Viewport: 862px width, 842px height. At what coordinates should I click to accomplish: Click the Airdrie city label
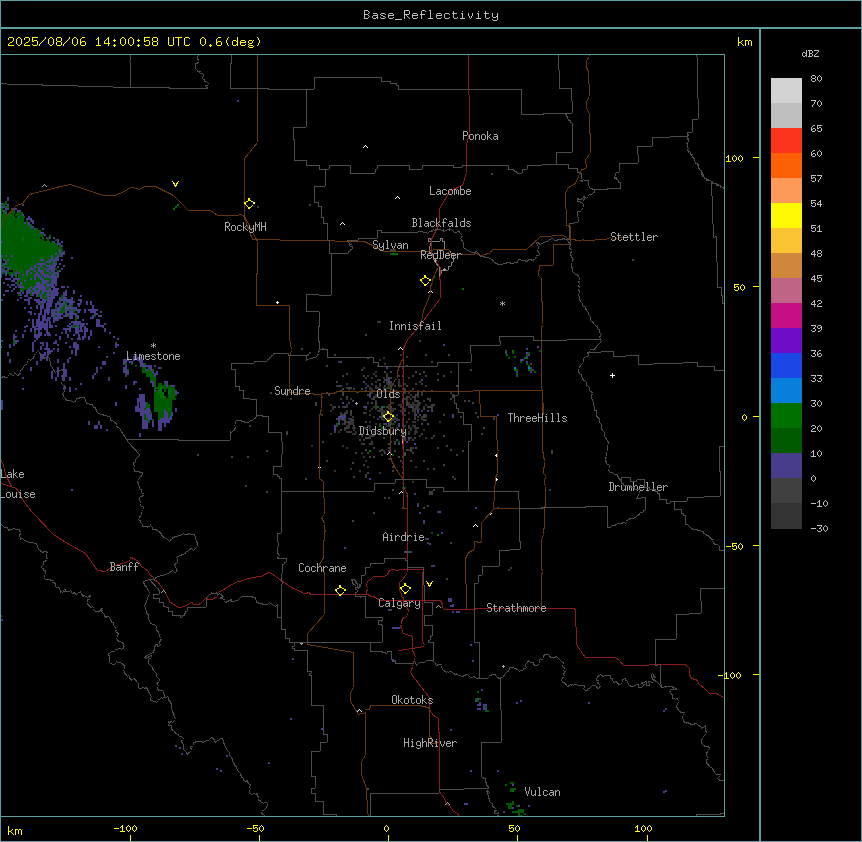tap(404, 537)
